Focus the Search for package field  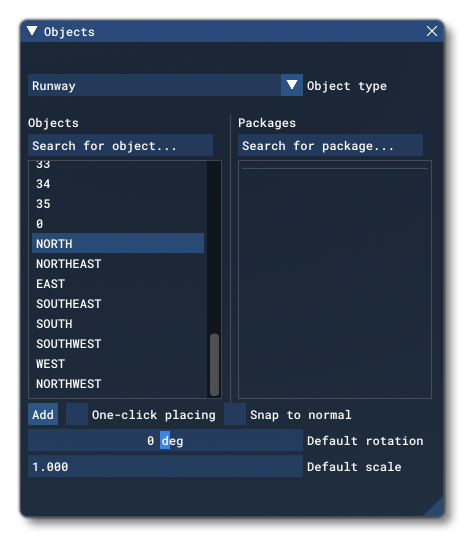(x=330, y=146)
